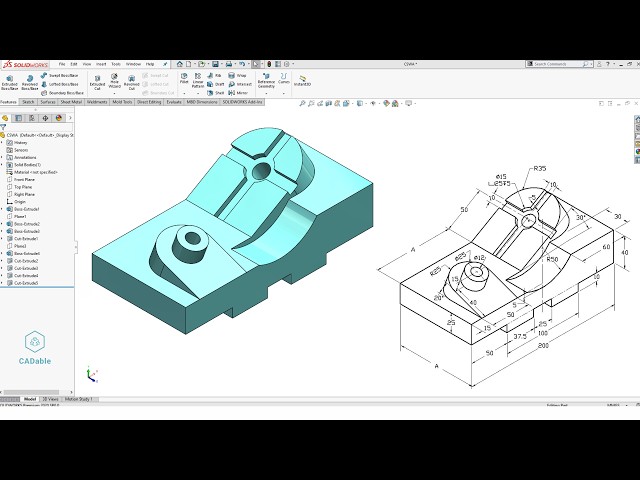Select the Extruded Boss/Base tool
The image size is (640, 480).
pyautogui.click(x=9, y=82)
